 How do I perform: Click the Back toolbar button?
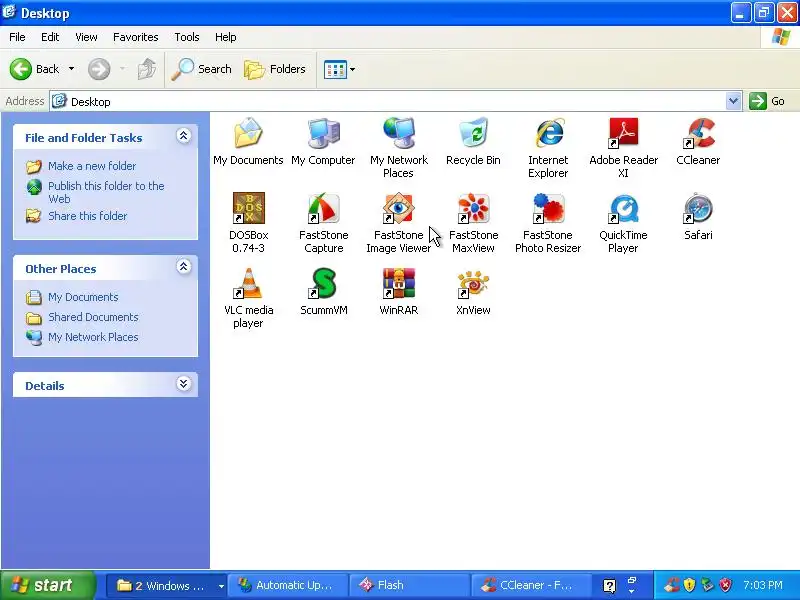click(34, 69)
